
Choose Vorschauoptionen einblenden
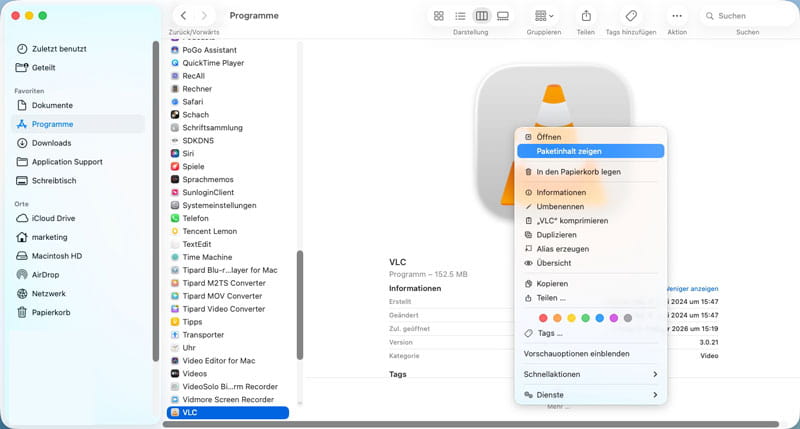tap(591, 354)
